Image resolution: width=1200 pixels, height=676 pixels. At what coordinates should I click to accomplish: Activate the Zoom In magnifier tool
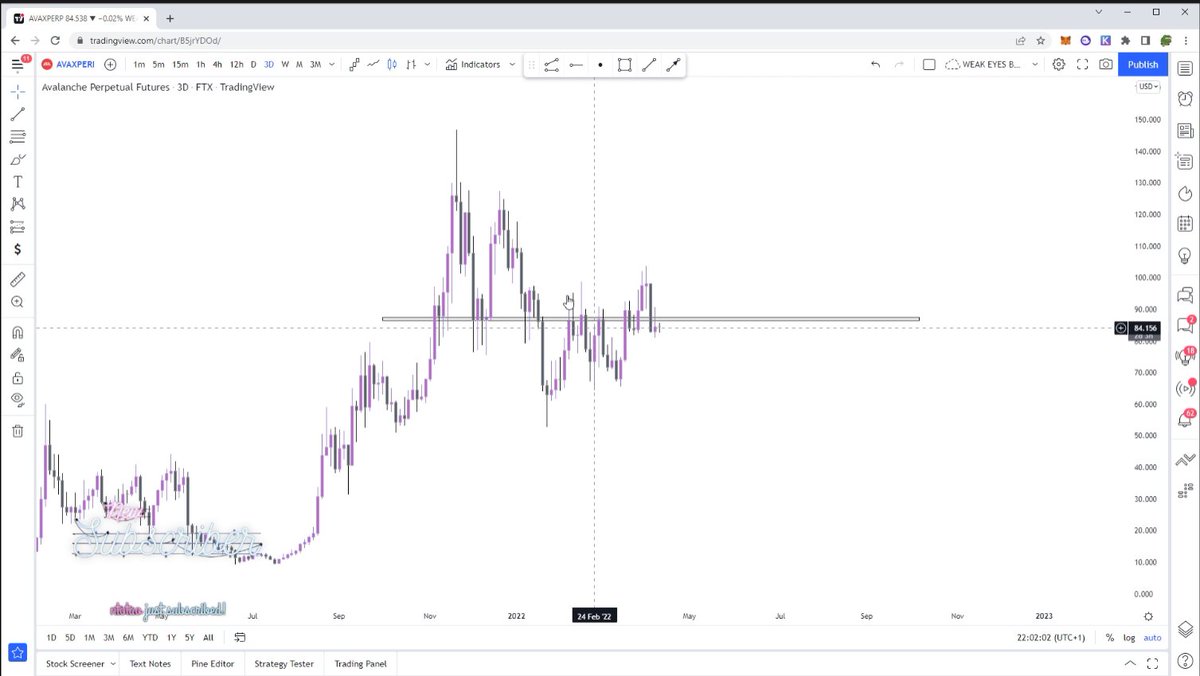(x=17, y=302)
